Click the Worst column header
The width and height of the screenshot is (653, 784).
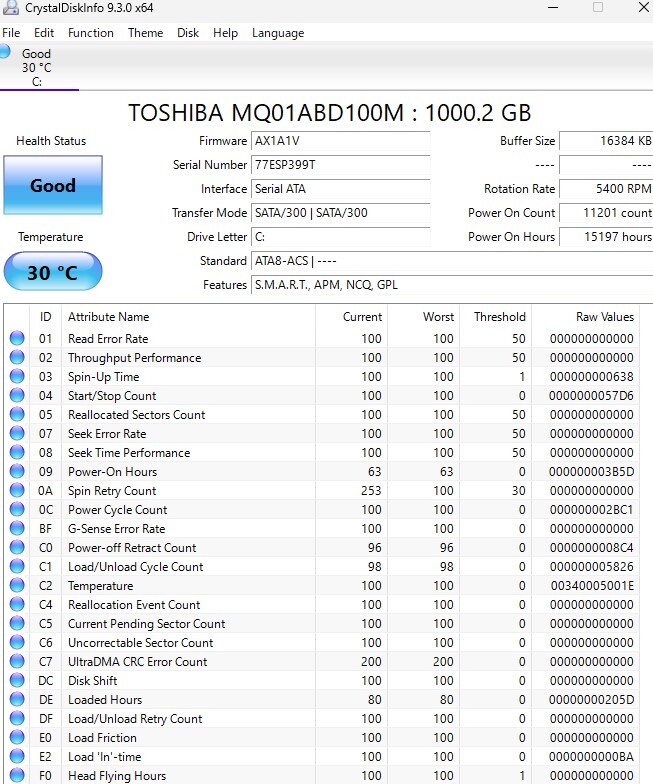click(438, 317)
